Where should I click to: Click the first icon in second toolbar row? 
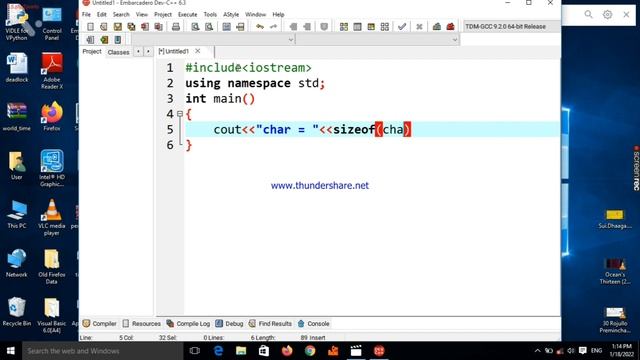pos(90,40)
